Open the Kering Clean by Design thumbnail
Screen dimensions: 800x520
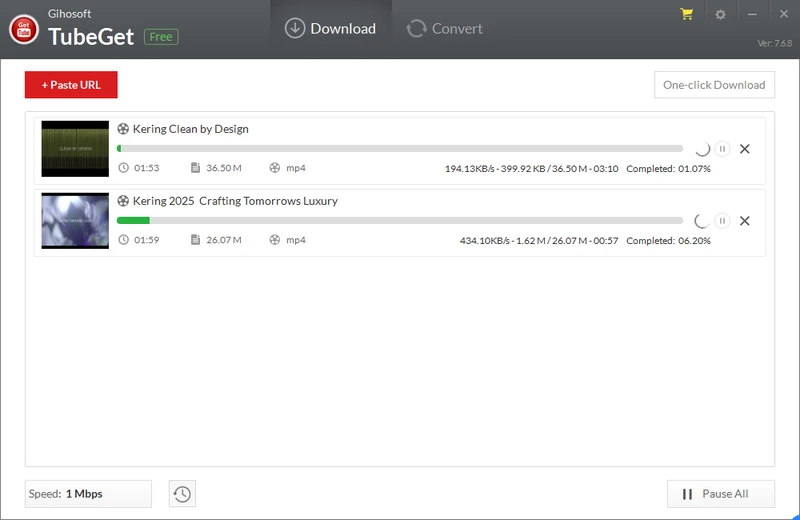click(x=75, y=148)
